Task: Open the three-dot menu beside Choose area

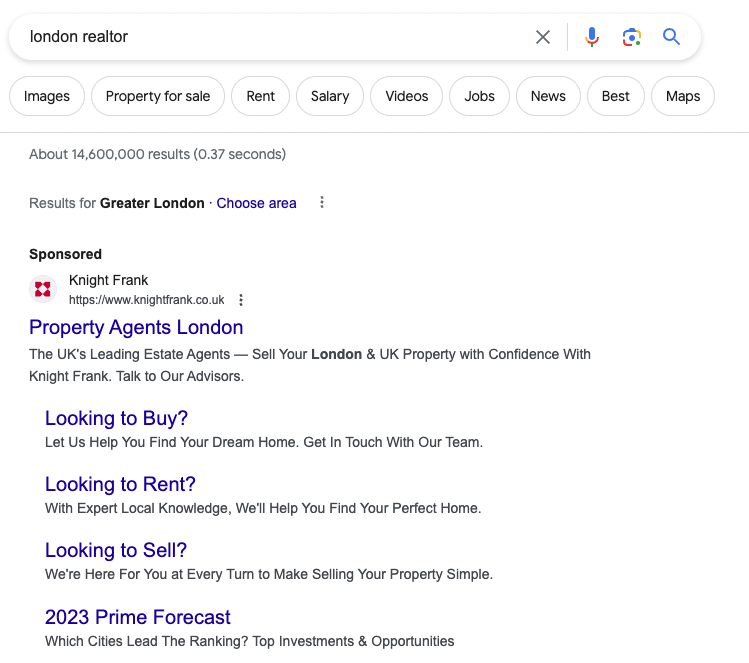Action: point(322,203)
